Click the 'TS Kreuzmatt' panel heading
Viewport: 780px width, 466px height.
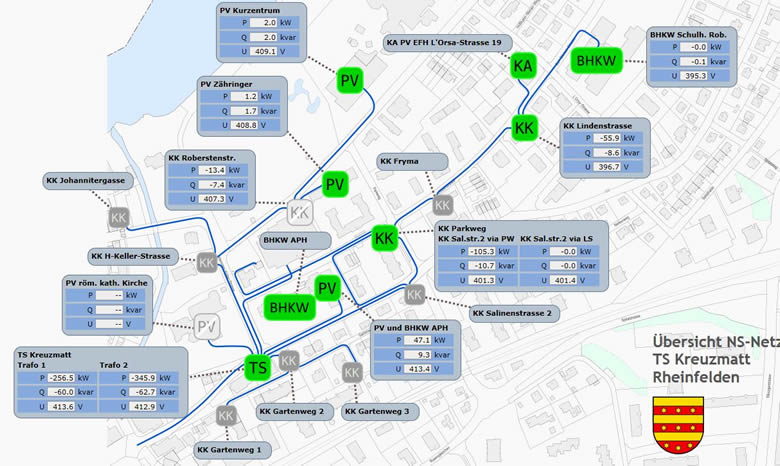pos(45,355)
